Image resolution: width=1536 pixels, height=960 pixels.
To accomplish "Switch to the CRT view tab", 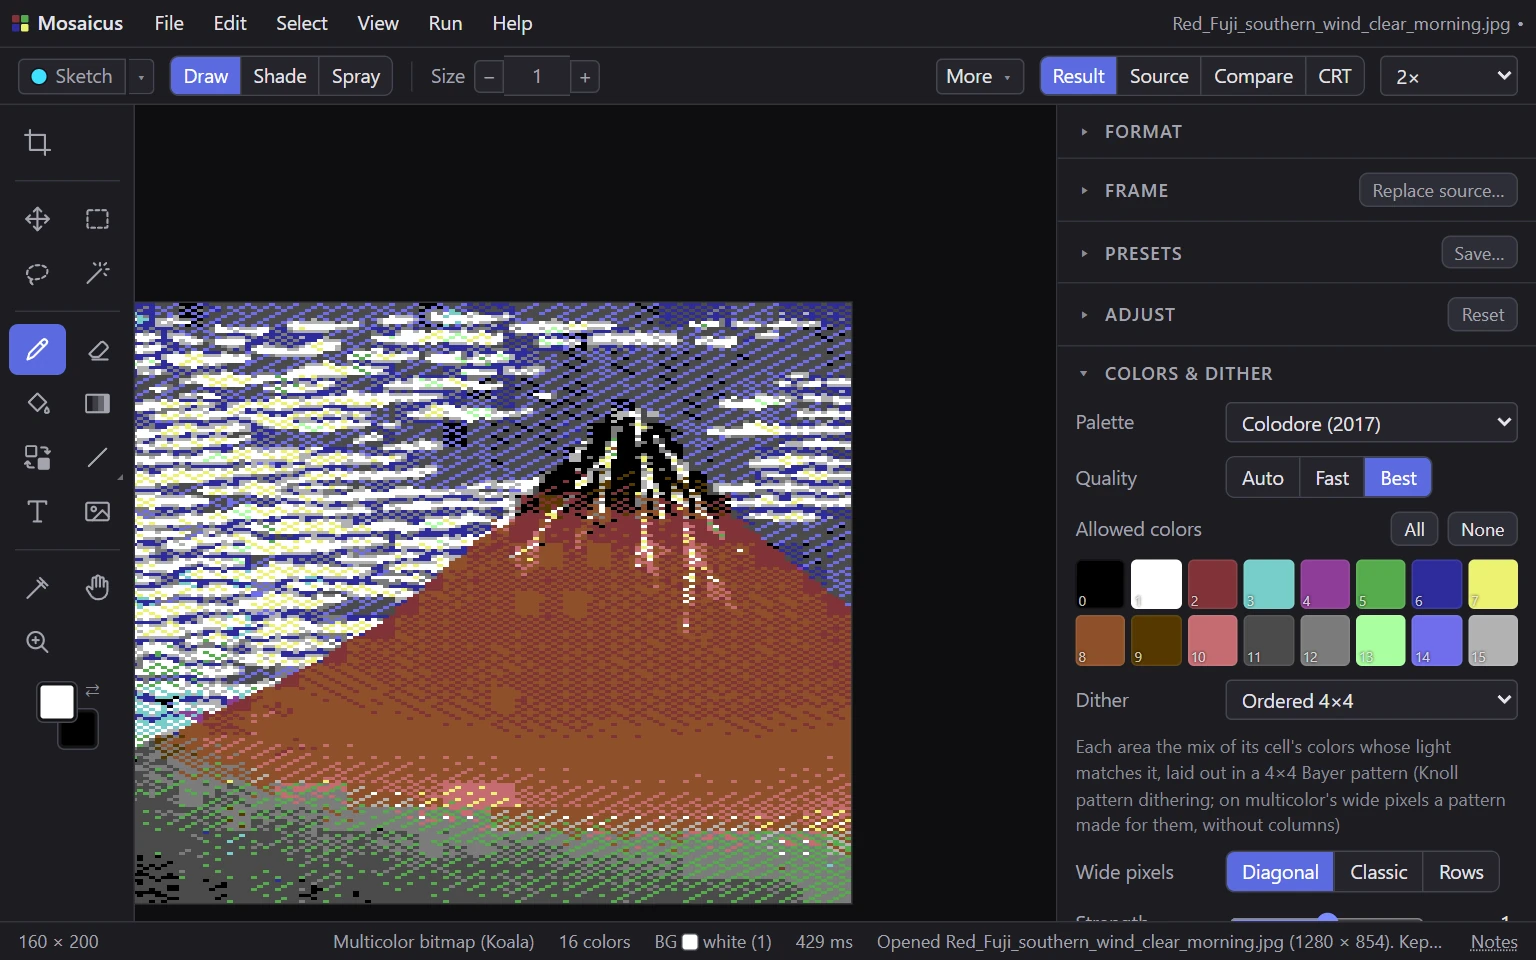I will tap(1334, 76).
